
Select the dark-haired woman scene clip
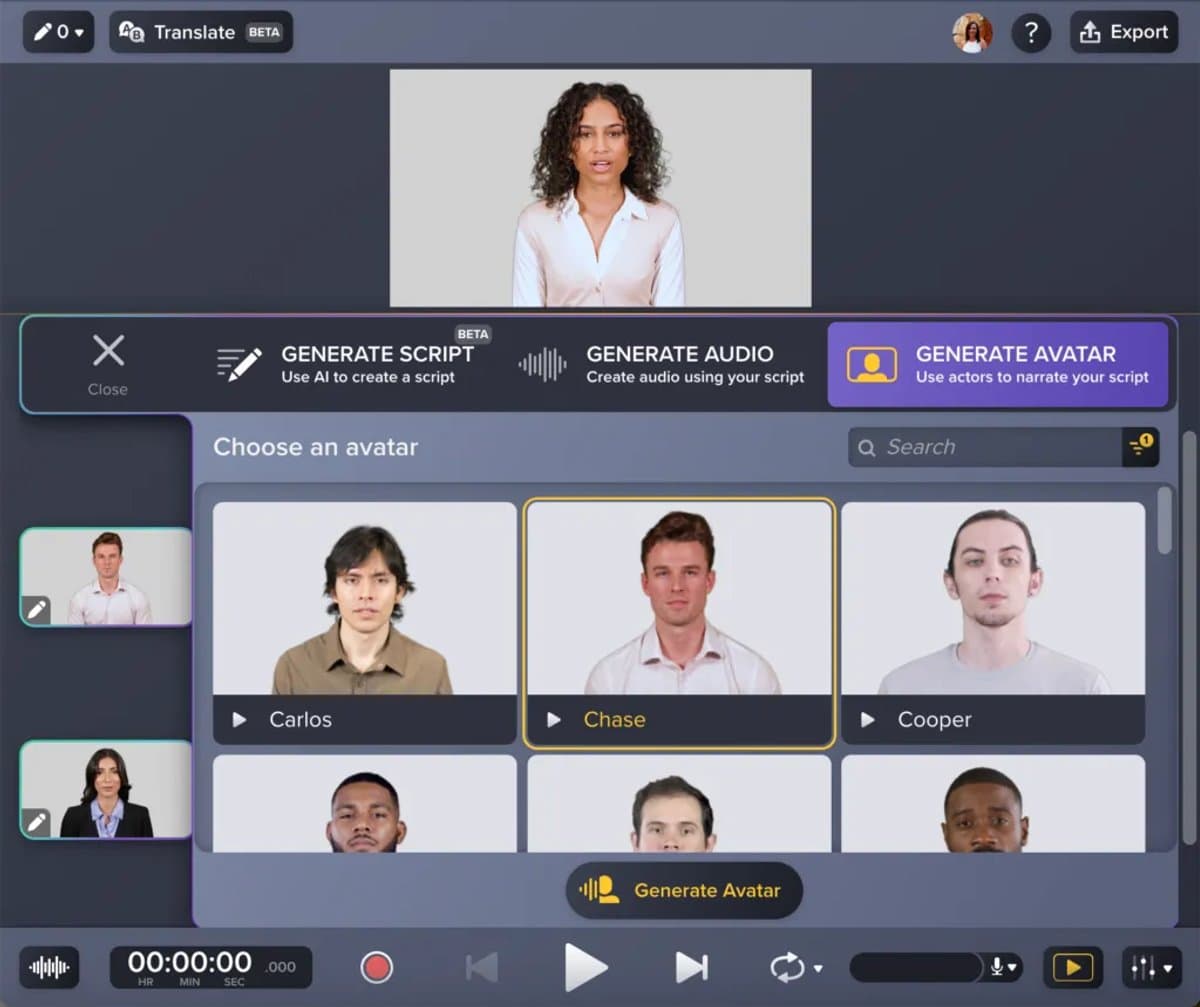(x=106, y=790)
